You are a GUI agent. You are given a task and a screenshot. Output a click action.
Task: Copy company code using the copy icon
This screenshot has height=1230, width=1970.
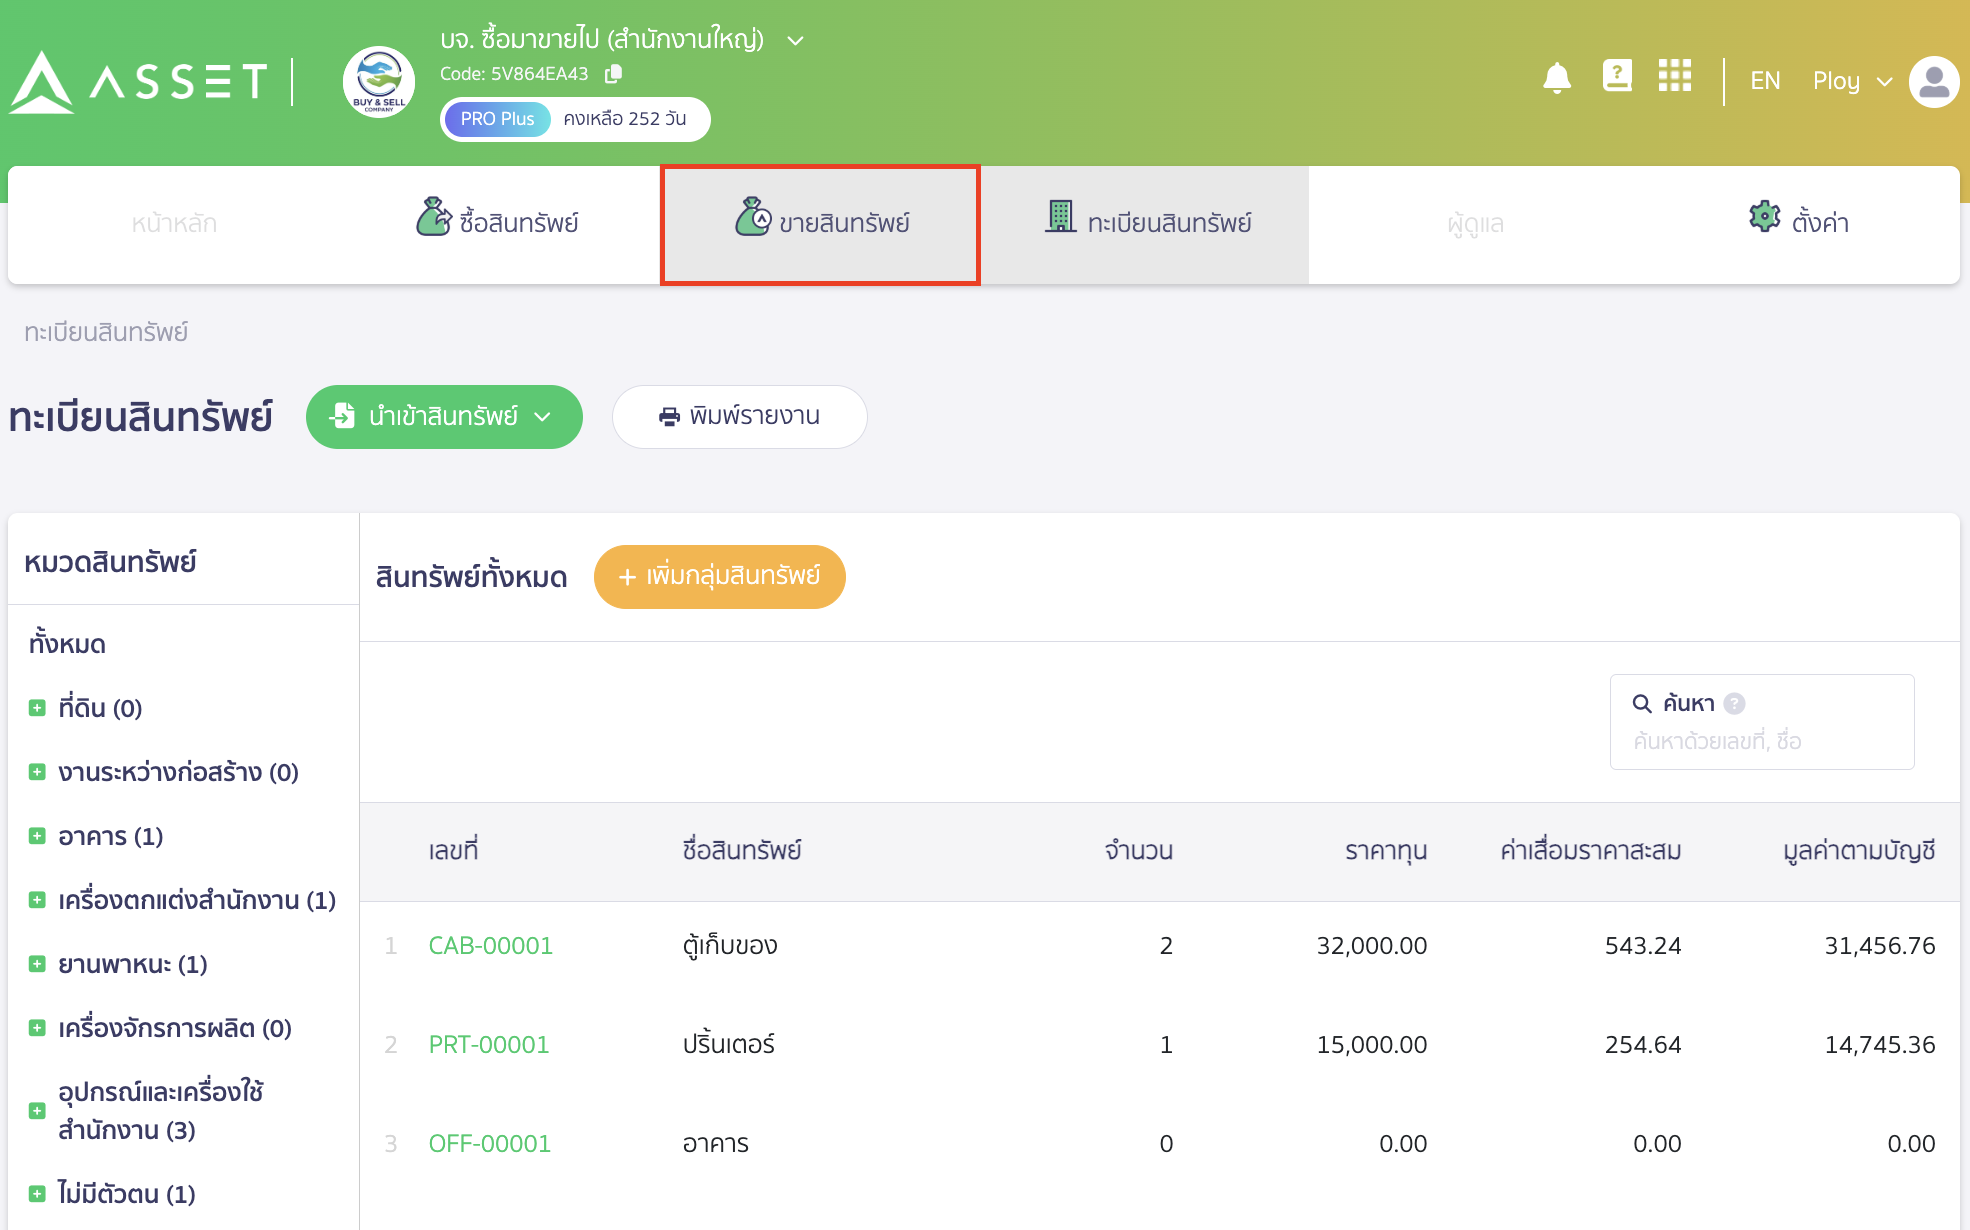point(613,73)
